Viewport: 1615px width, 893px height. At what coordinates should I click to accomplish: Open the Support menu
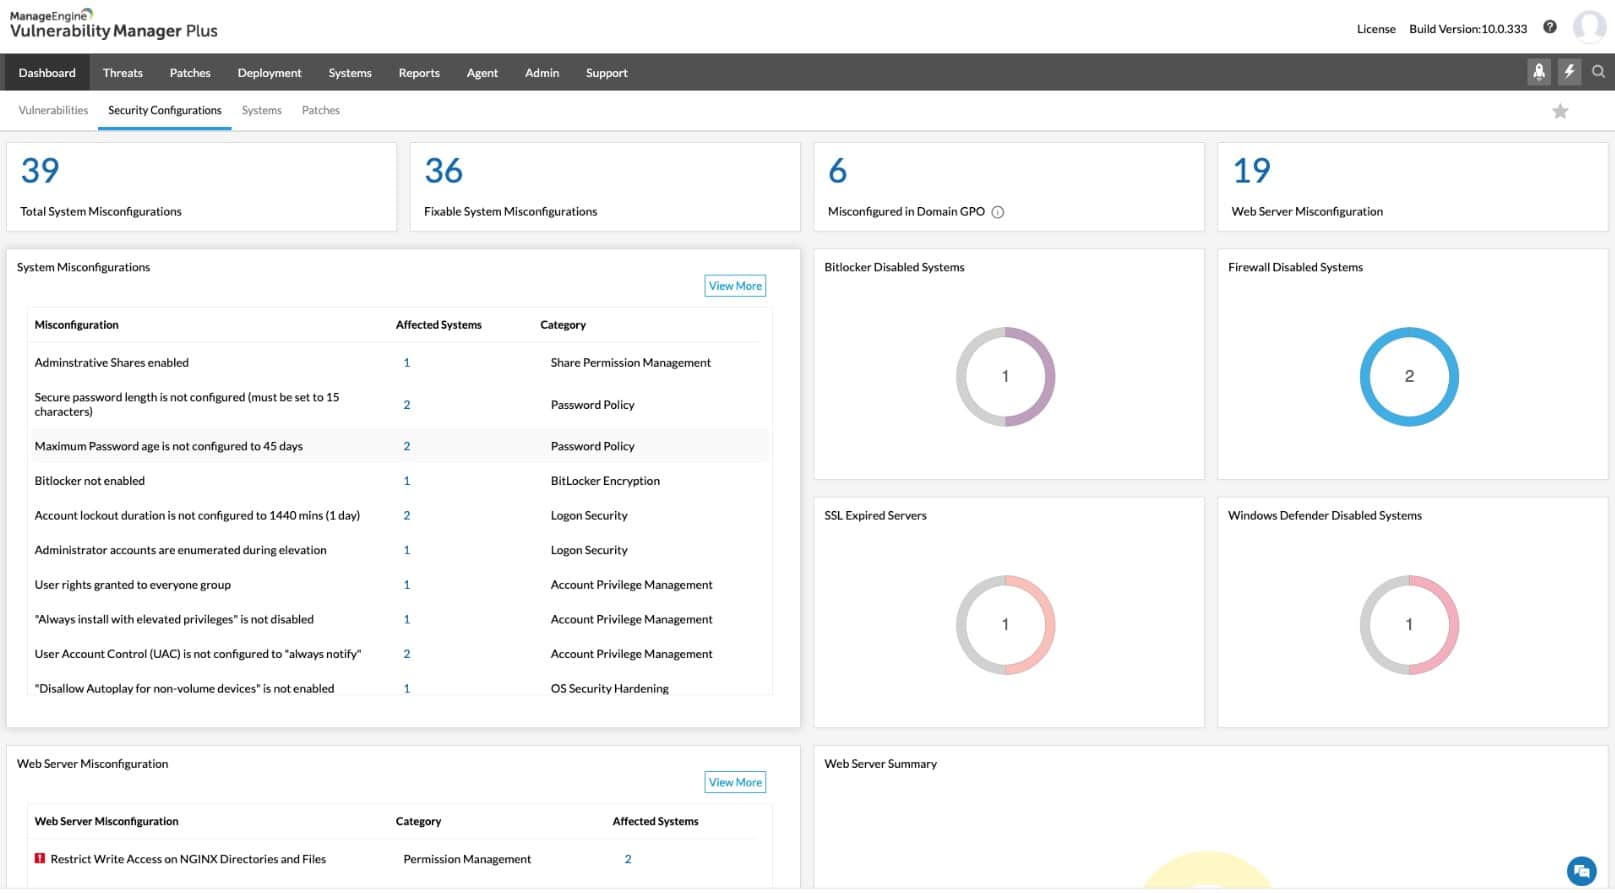click(607, 72)
